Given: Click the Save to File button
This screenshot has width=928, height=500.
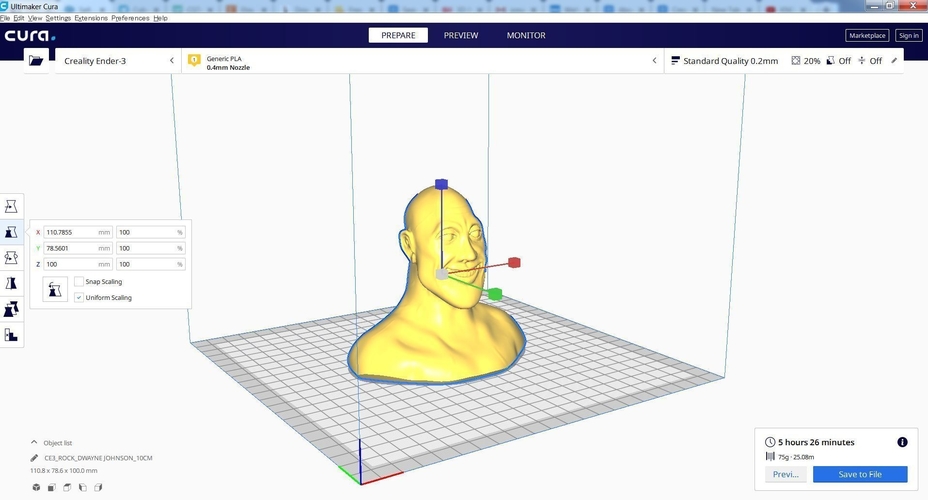Looking at the screenshot, I should tap(860, 474).
